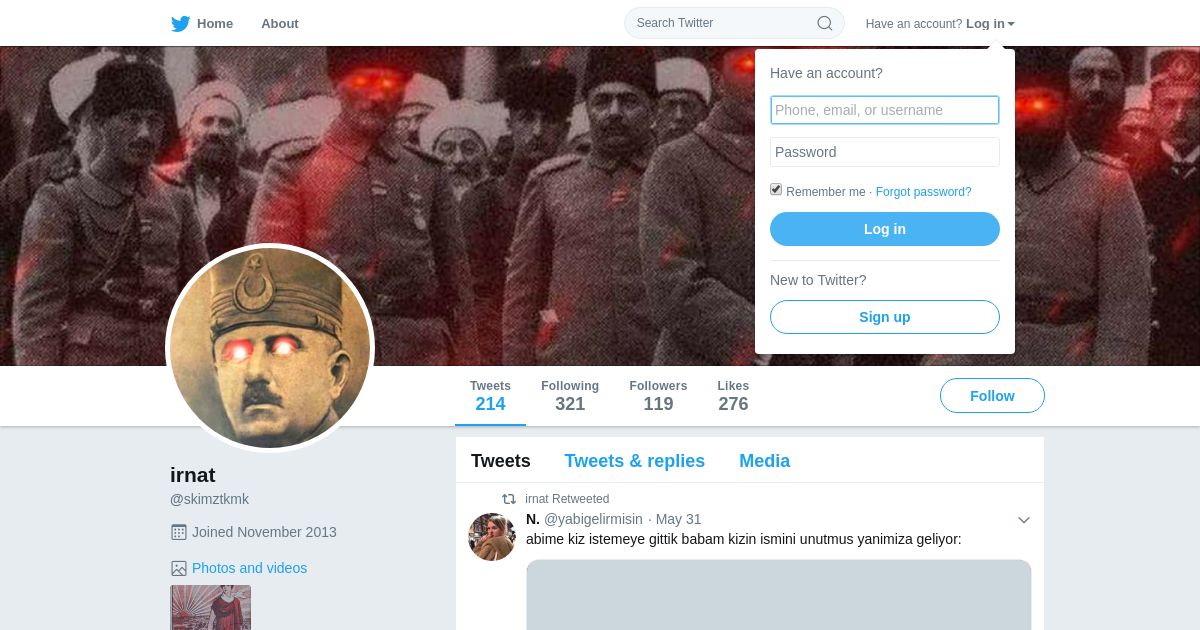Viewport: 1200px width, 630px height.
Task: Open irnat's round profile picture
Action: tap(270, 348)
